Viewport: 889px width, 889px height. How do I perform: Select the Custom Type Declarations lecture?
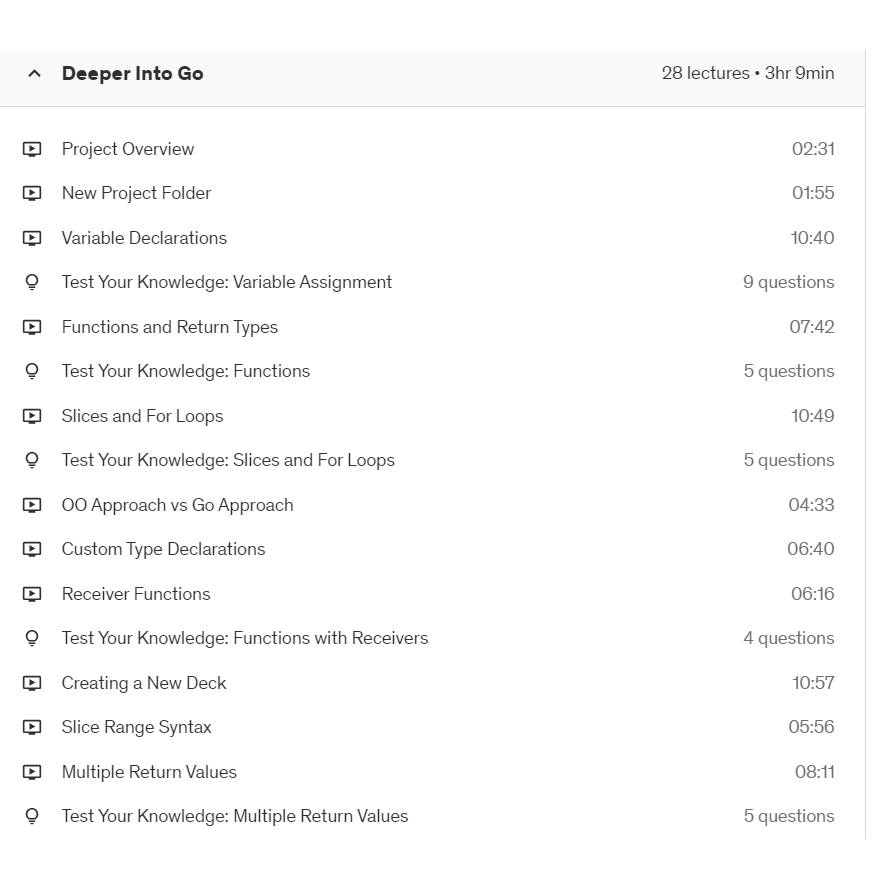point(163,549)
